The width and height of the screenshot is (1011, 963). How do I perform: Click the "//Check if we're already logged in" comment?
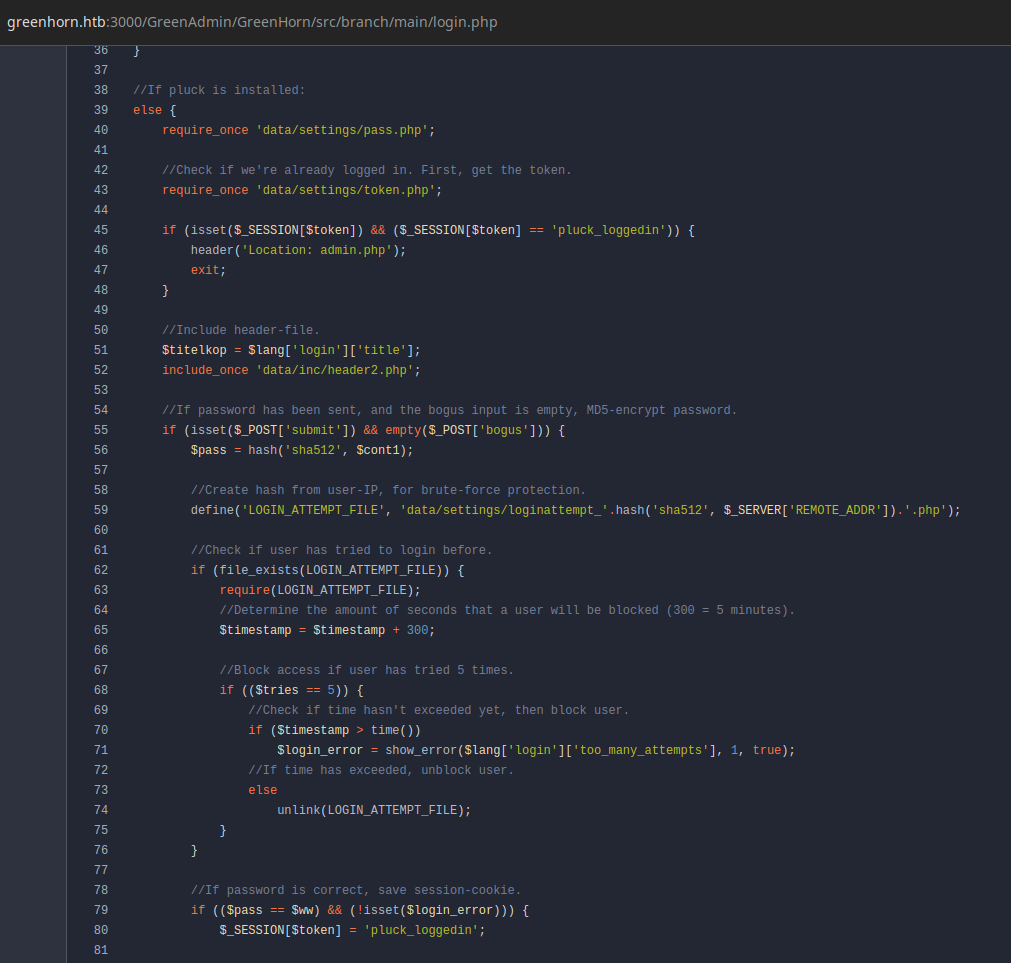367,170
